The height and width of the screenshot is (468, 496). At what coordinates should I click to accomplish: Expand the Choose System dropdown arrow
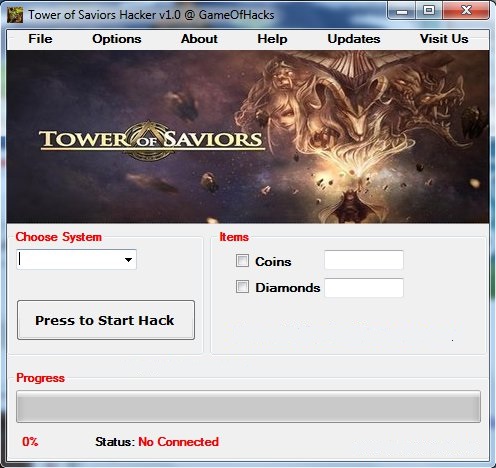(x=128, y=260)
